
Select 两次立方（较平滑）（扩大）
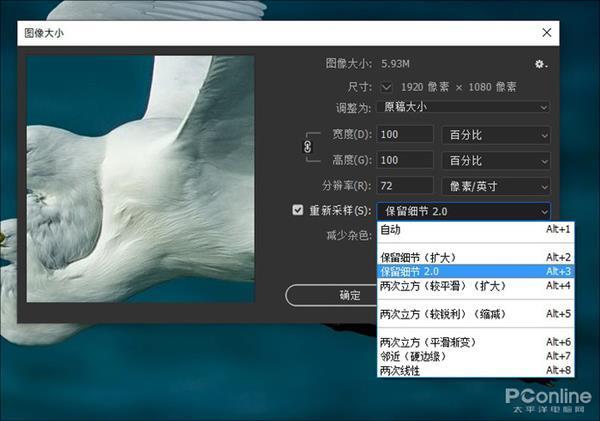pos(475,286)
